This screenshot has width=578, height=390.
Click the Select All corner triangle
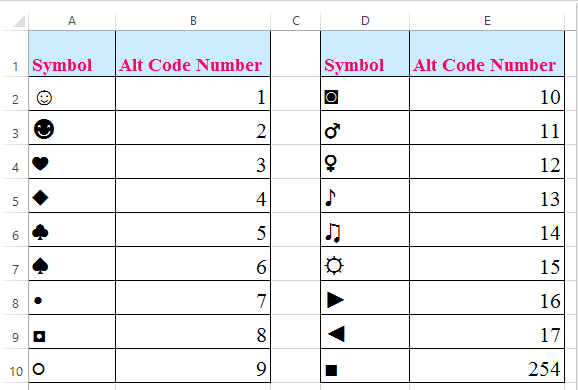(x=19, y=21)
